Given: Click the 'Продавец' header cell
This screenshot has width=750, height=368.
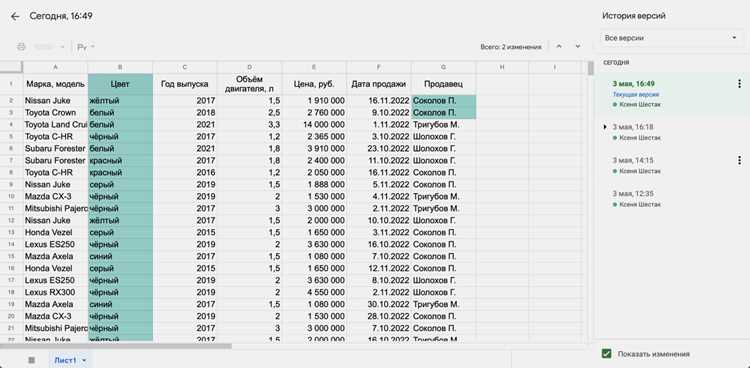Looking at the screenshot, I should tap(444, 84).
